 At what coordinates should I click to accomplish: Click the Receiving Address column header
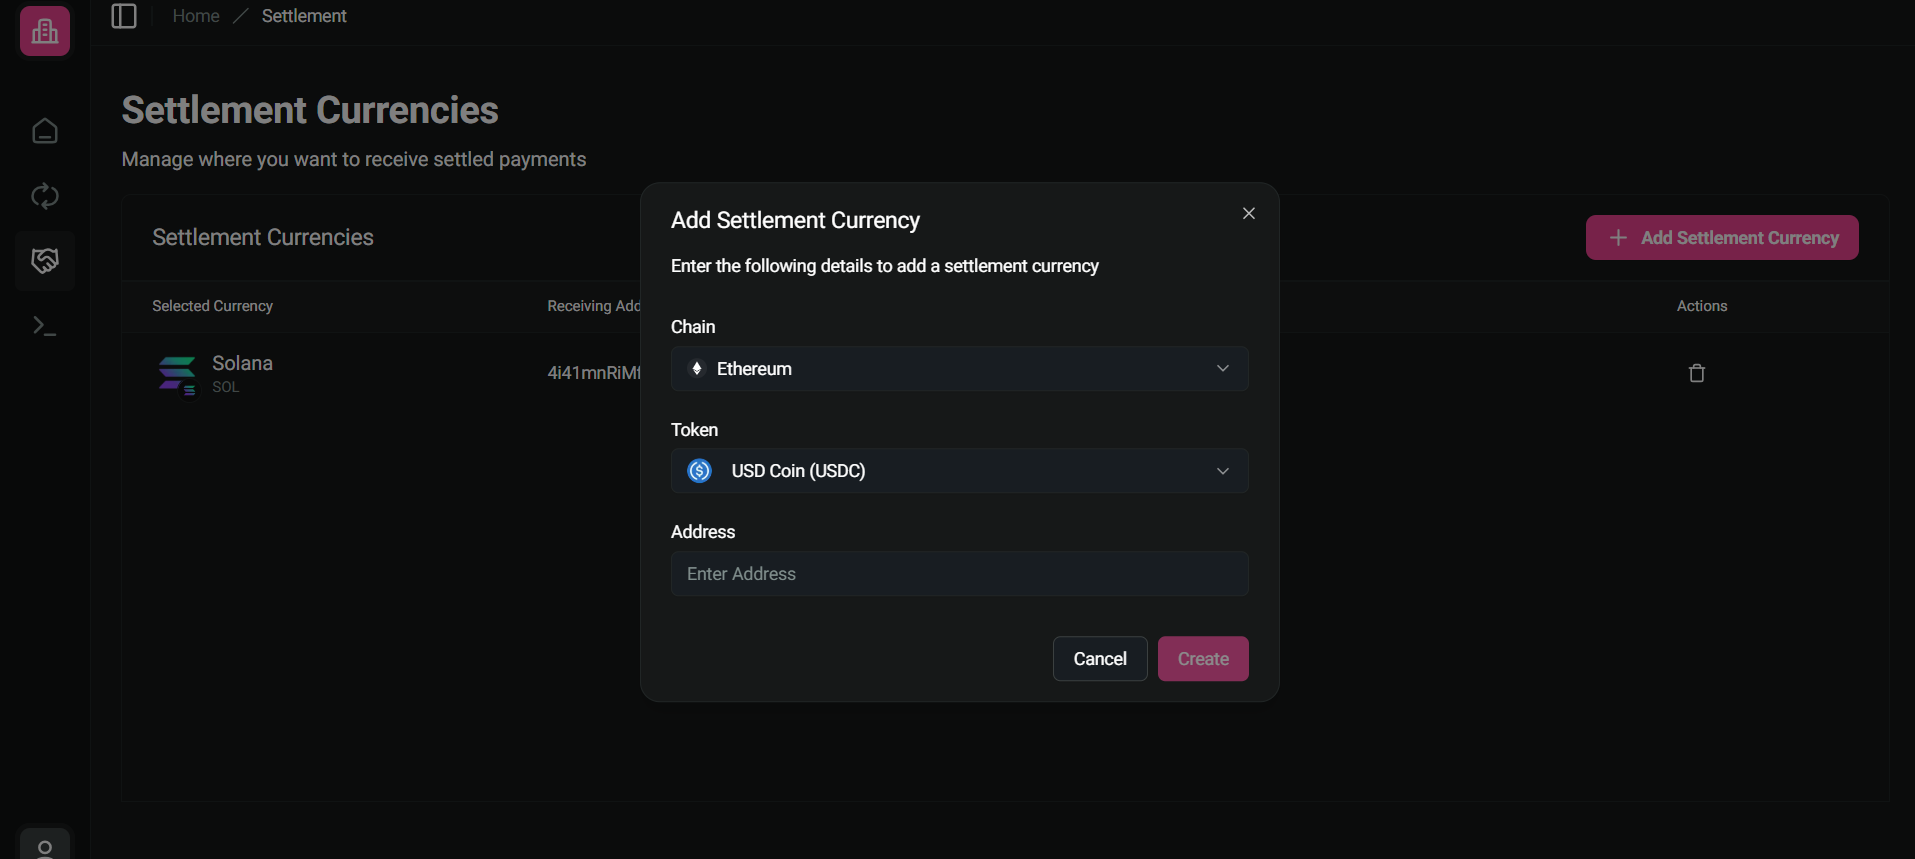pyautogui.click(x=594, y=306)
